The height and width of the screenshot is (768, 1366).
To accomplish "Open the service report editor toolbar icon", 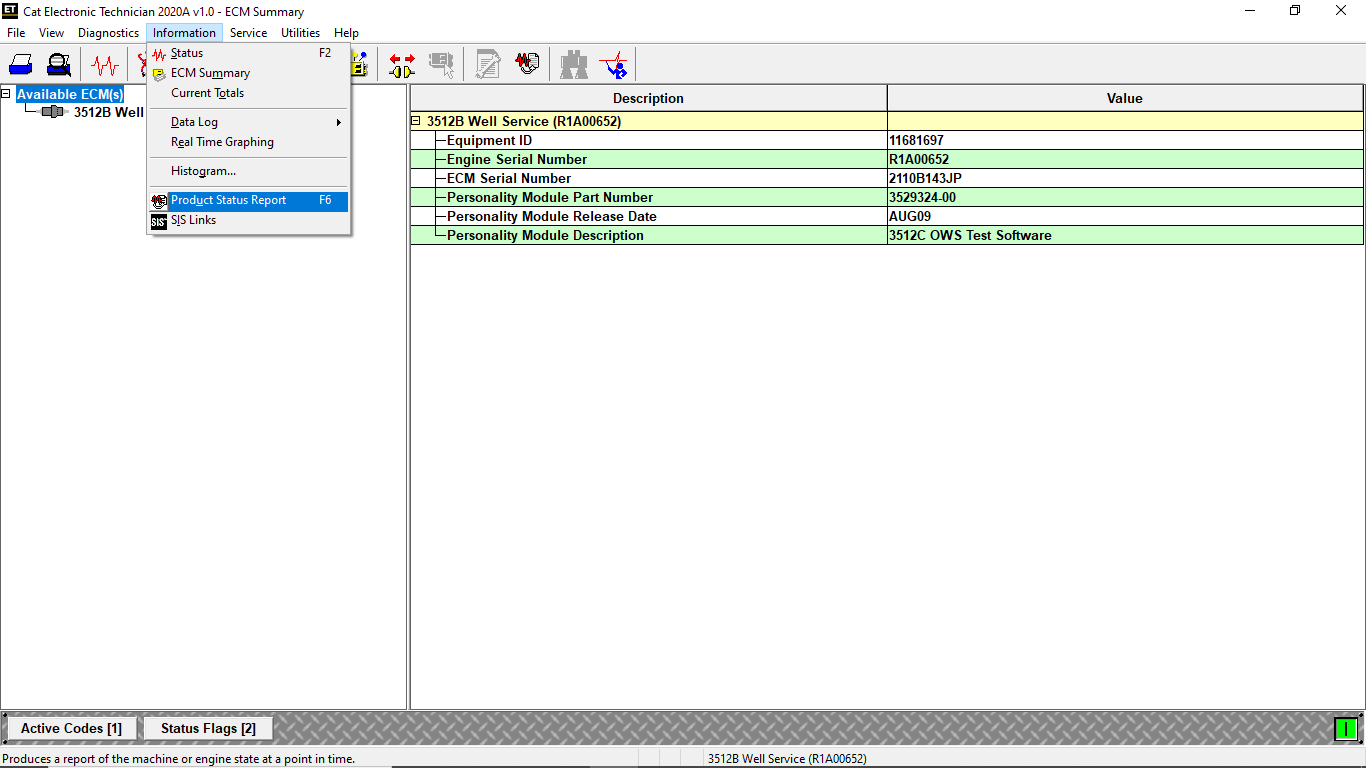I will coord(487,63).
